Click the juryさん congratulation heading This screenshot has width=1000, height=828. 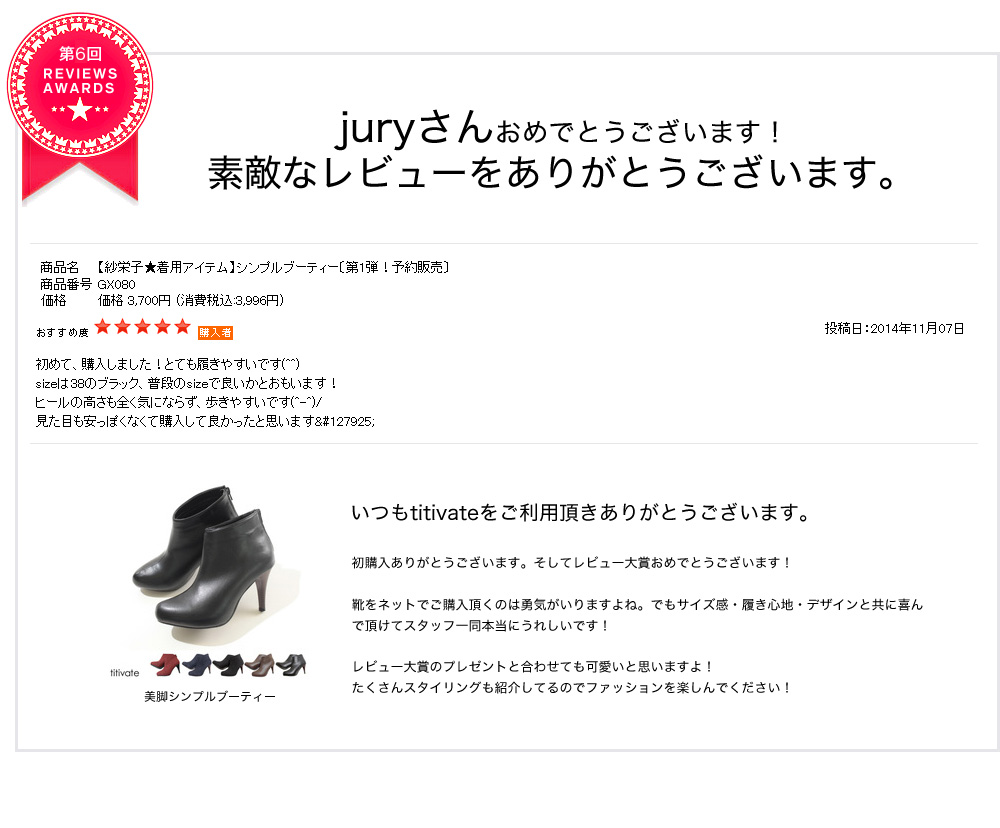tap(558, 129)
